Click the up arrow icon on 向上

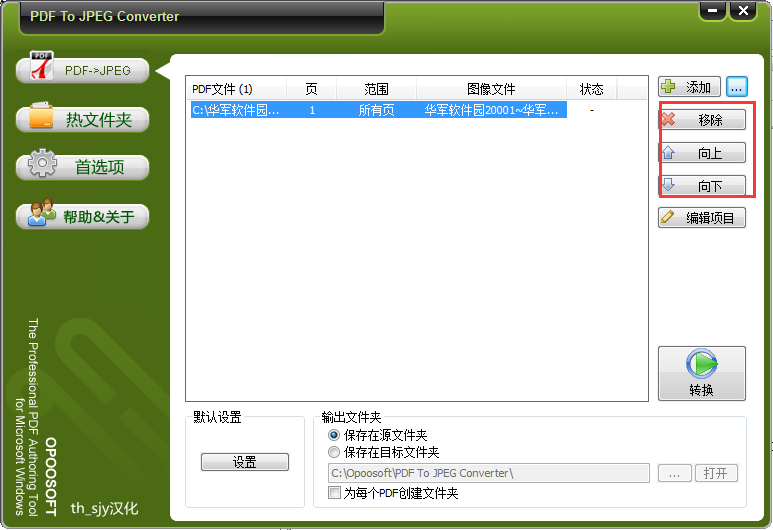pos(668,152)
